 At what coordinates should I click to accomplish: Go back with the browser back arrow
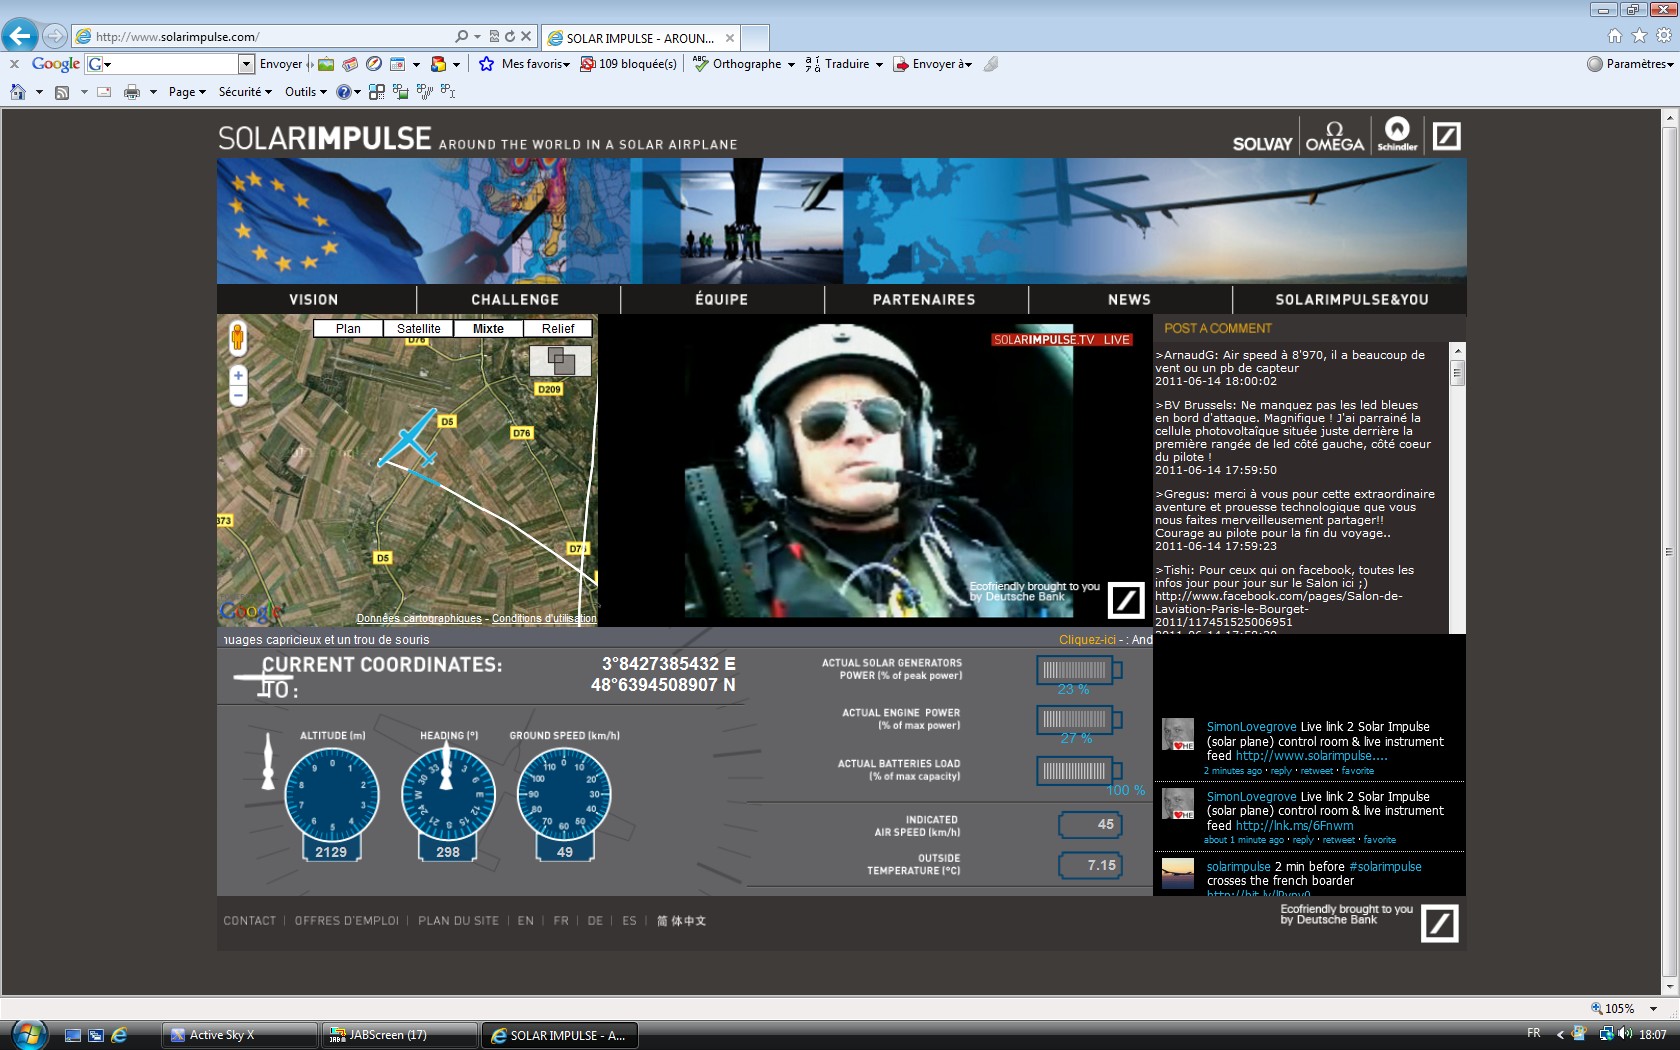[x=20, y=36]
